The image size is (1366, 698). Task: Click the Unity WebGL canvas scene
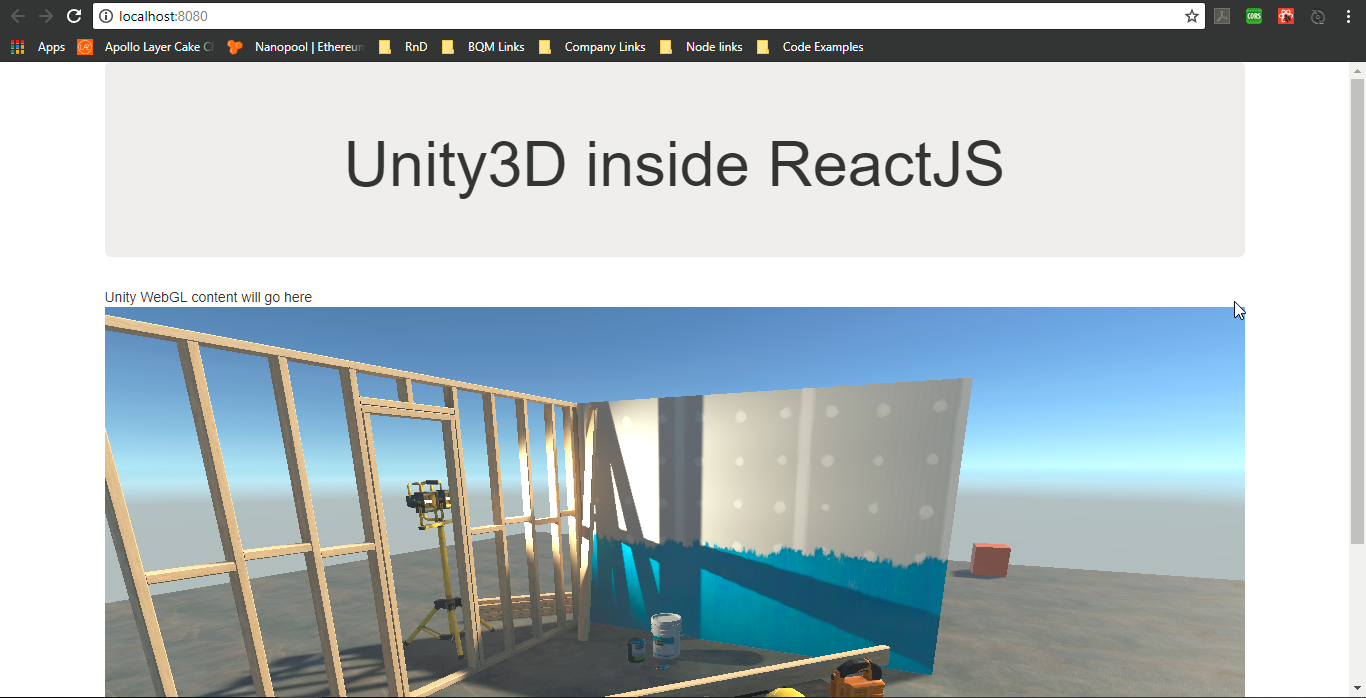(675, 502)
